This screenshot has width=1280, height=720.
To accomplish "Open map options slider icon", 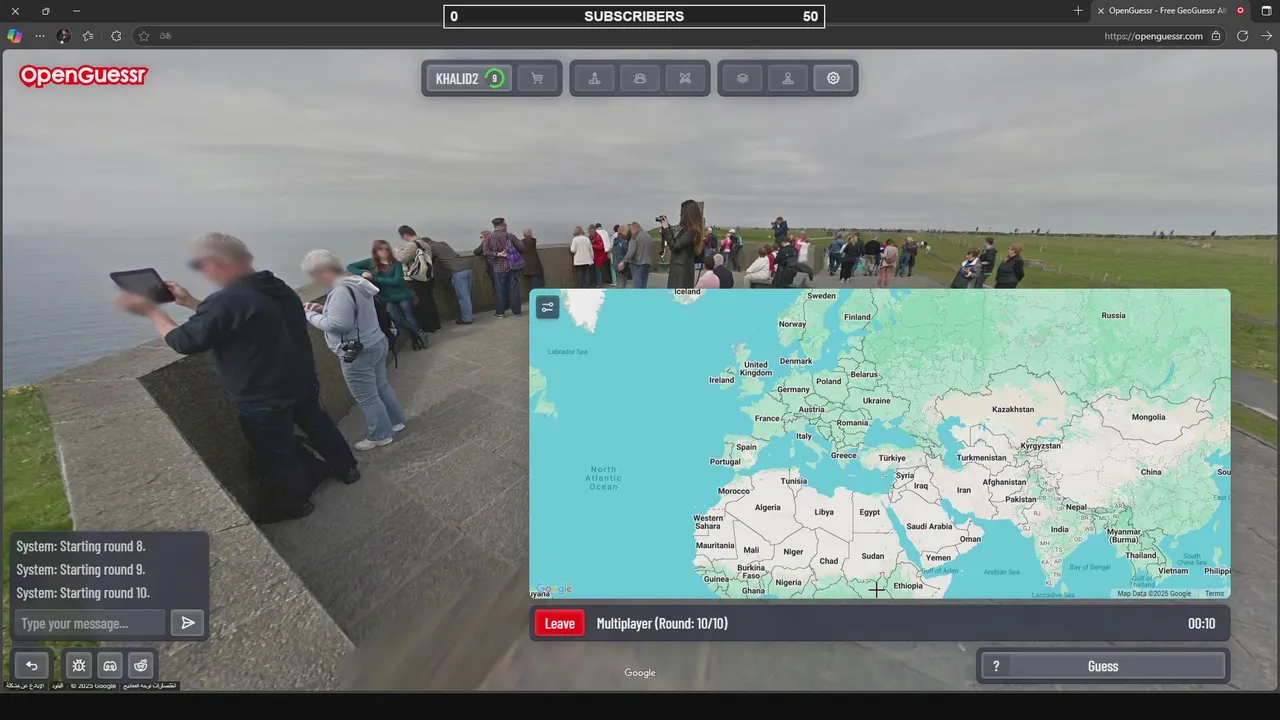I will click(547, 307).
